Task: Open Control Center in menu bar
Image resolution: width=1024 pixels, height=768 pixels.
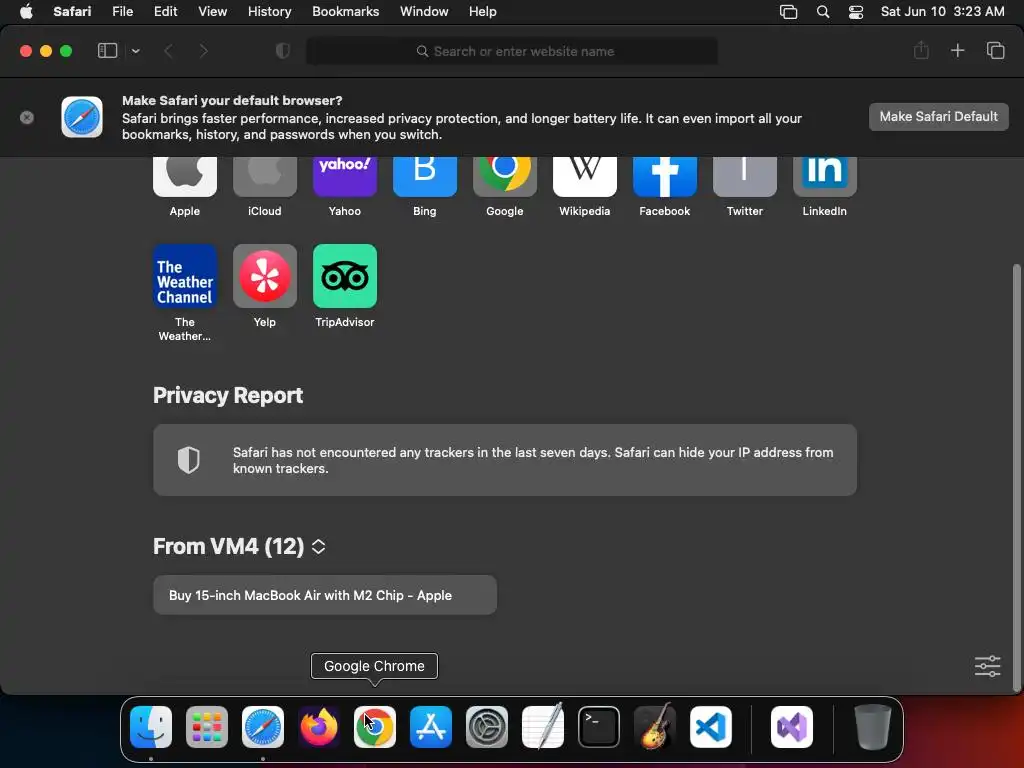Action: [856, 12]
